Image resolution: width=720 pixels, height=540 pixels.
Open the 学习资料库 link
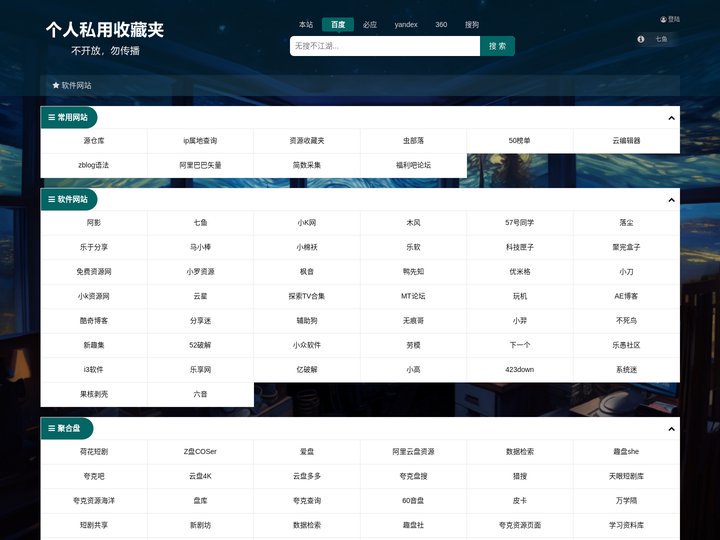626,525
